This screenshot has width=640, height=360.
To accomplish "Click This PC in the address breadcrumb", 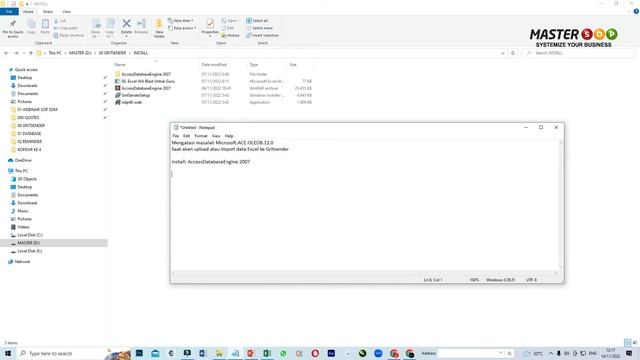I will click(55, 53).
